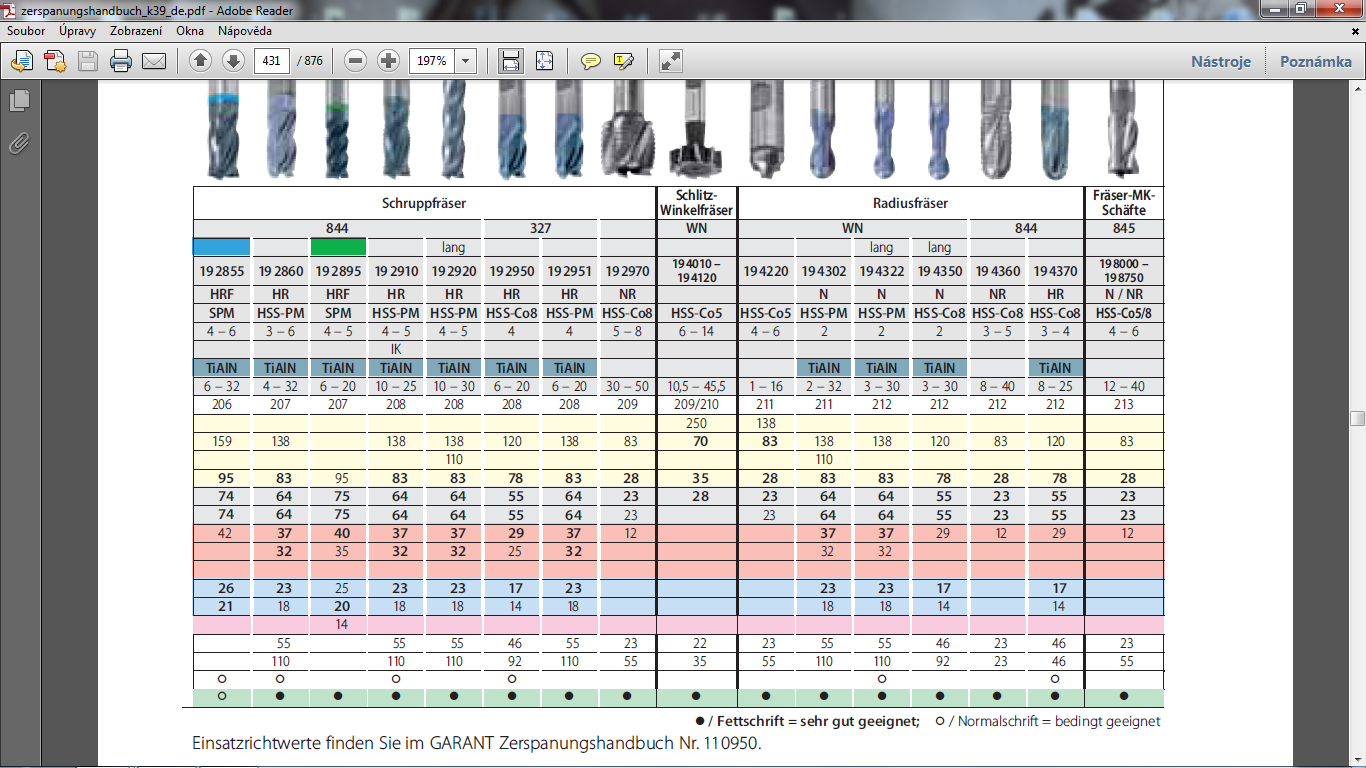This screenshot has width=1366, height=768.
Task: Open the zoom percentage dropdown
Action: pos(465,61)
